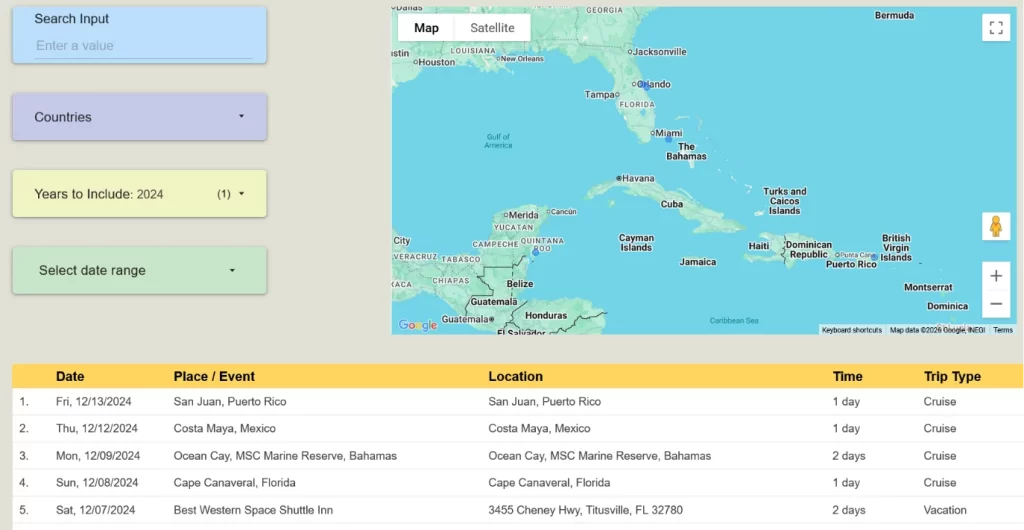
Task: Click the 3455 Cheney Hwy address cell
Action: click(x=586, y=510)
